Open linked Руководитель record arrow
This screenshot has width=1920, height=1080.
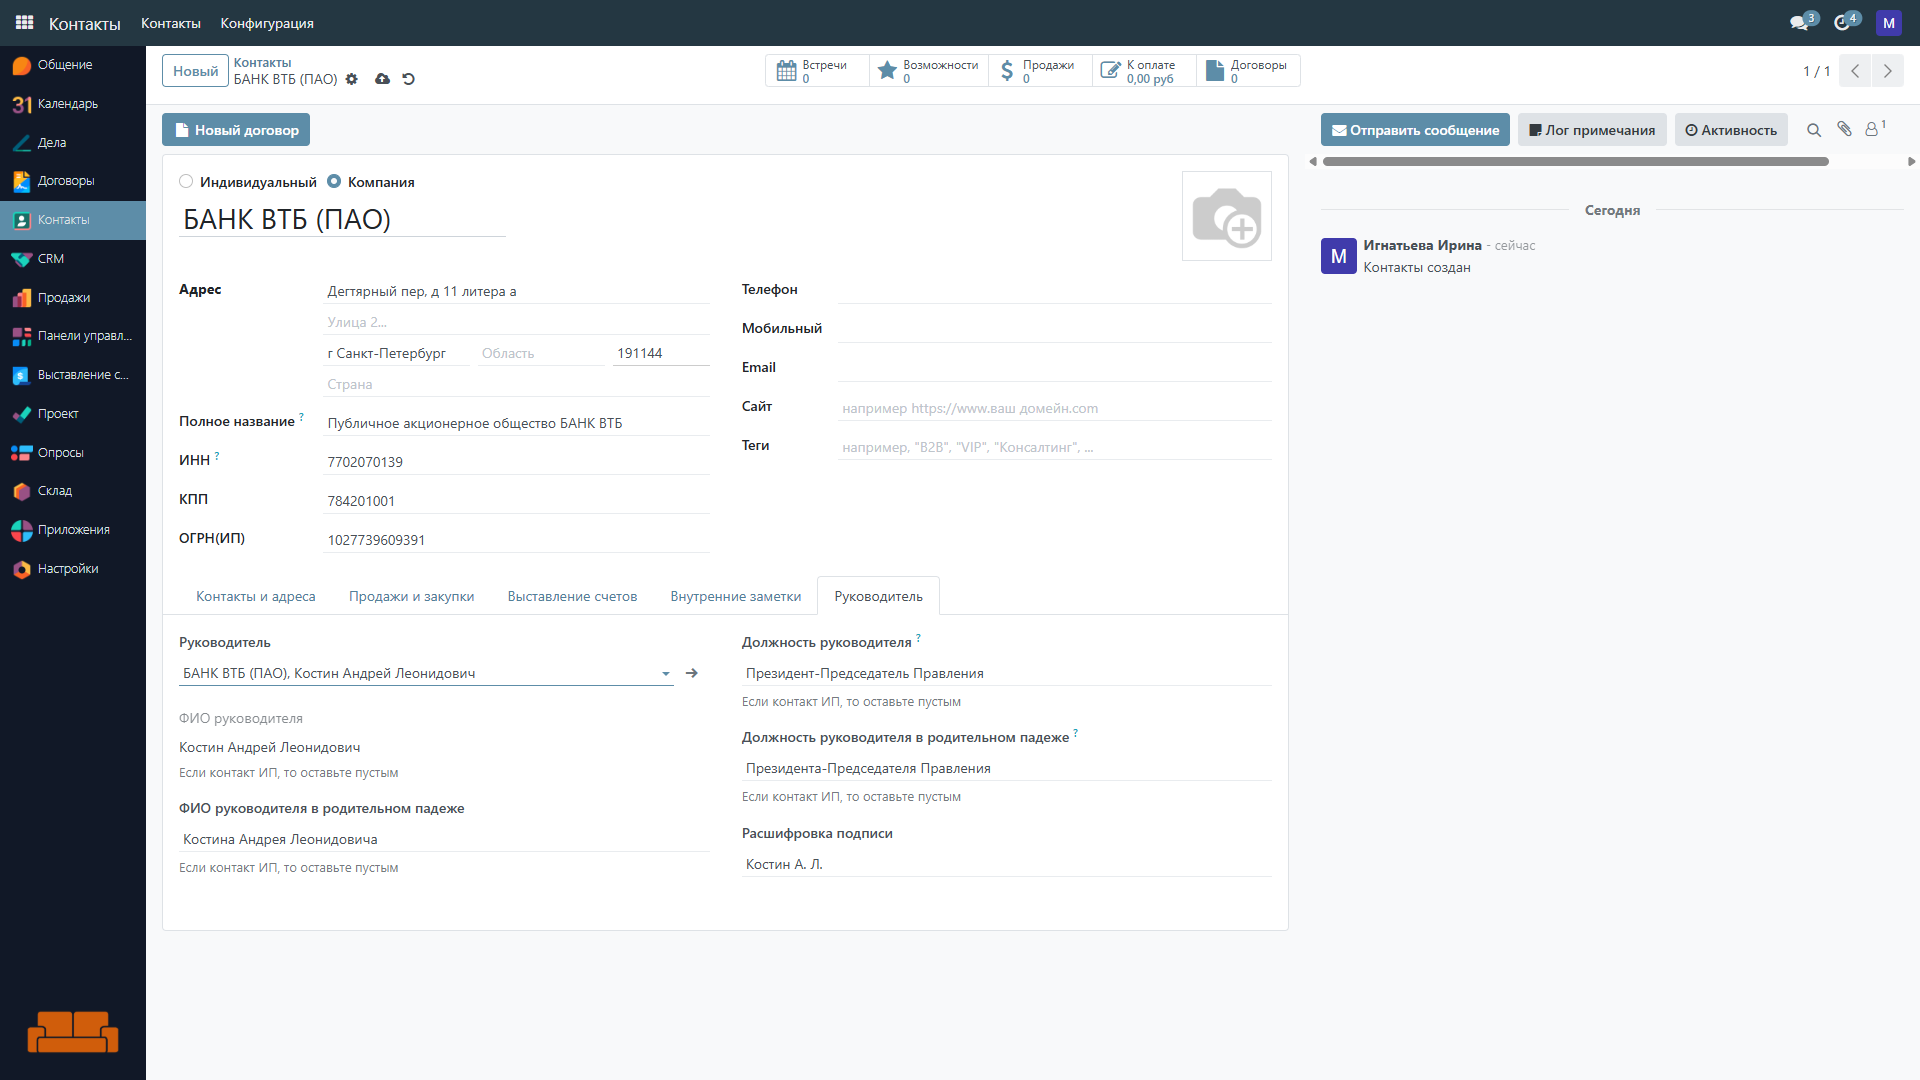pos(691,674)
